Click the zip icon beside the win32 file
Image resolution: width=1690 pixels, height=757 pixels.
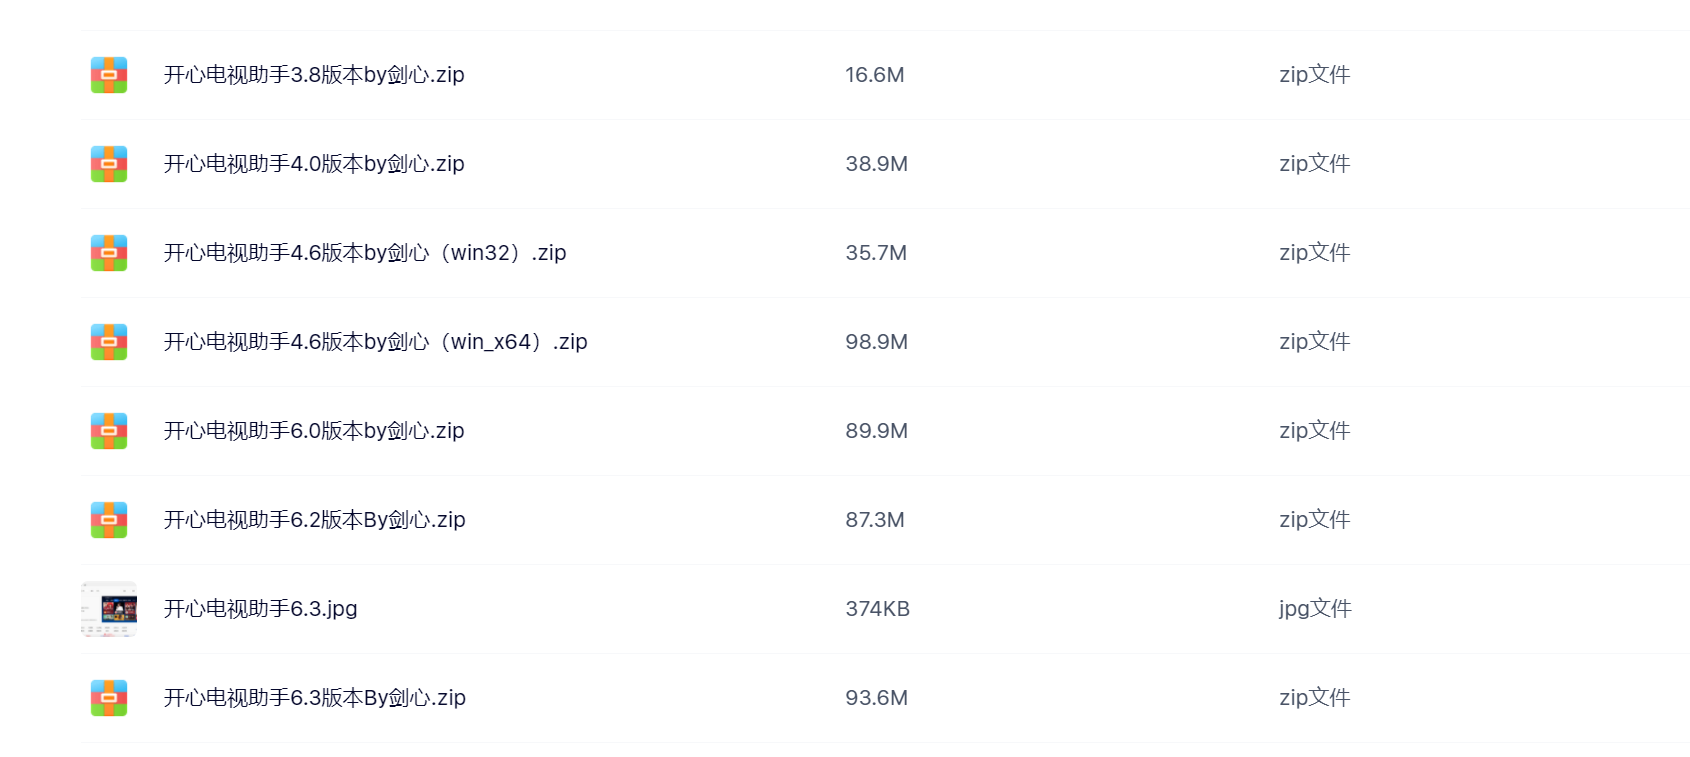[109, 253]
